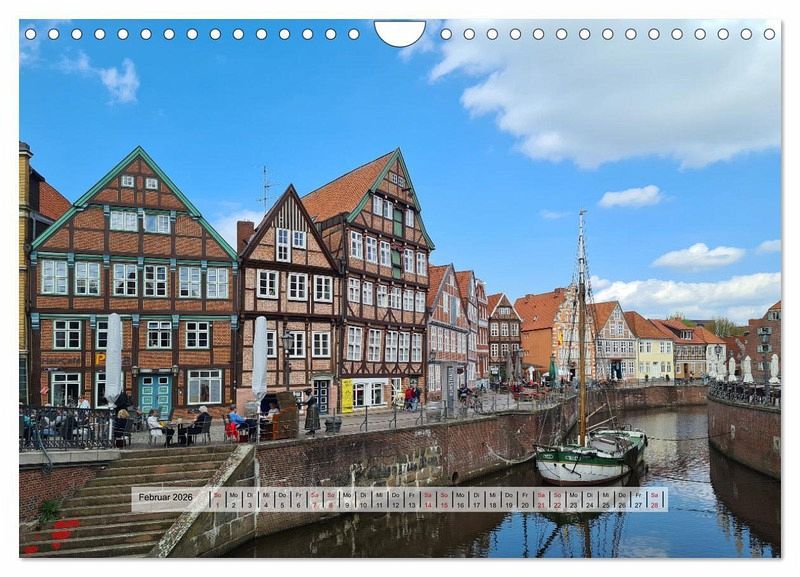
Task: Click the yellow poster beside the building entrance
Action: (347, 395)
